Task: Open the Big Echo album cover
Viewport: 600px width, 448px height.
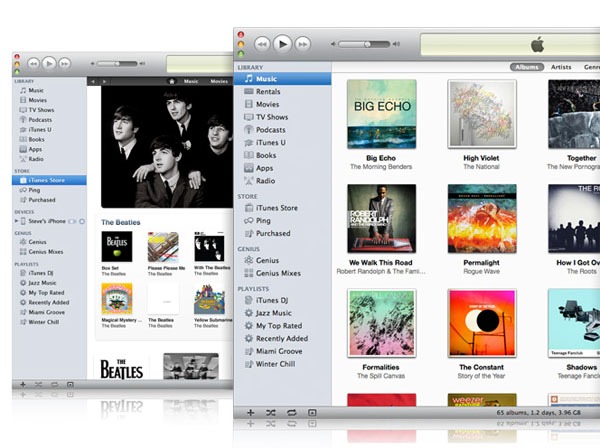Action: click(x=380, y=114)
